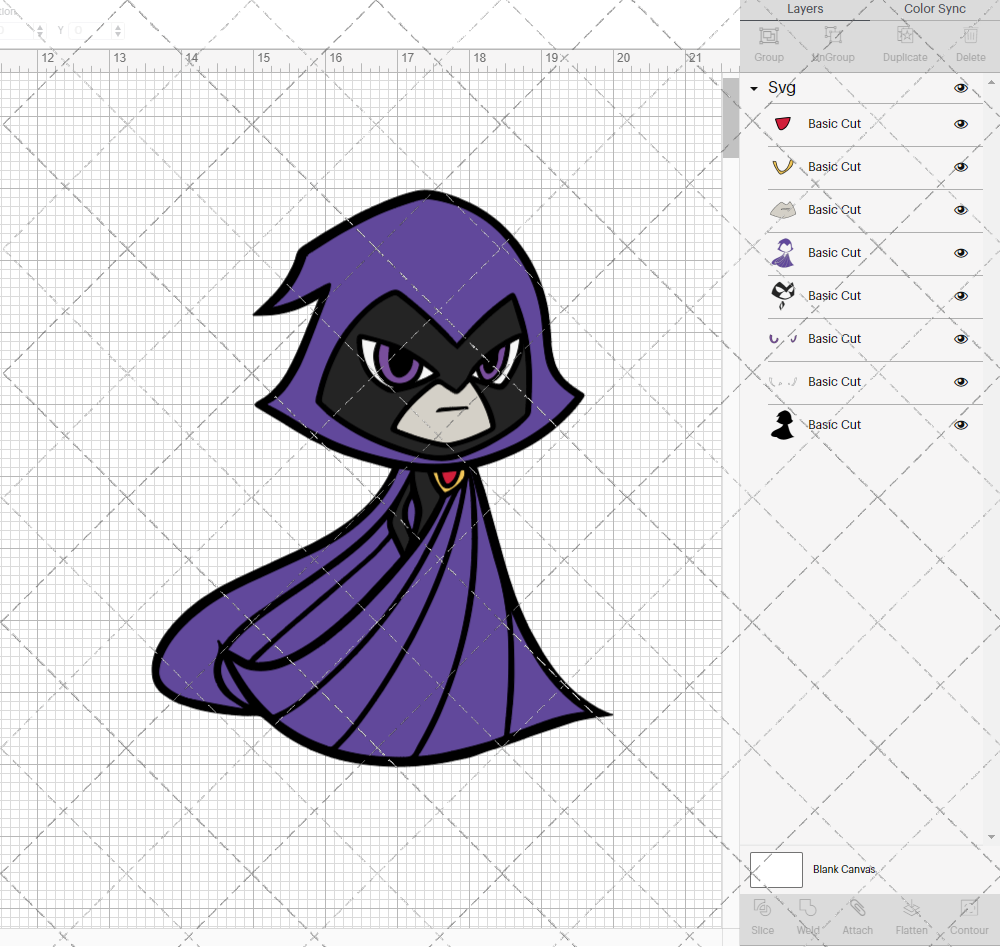Click the Svg group name
1000x947 pixels.
[x=781, y=87]
